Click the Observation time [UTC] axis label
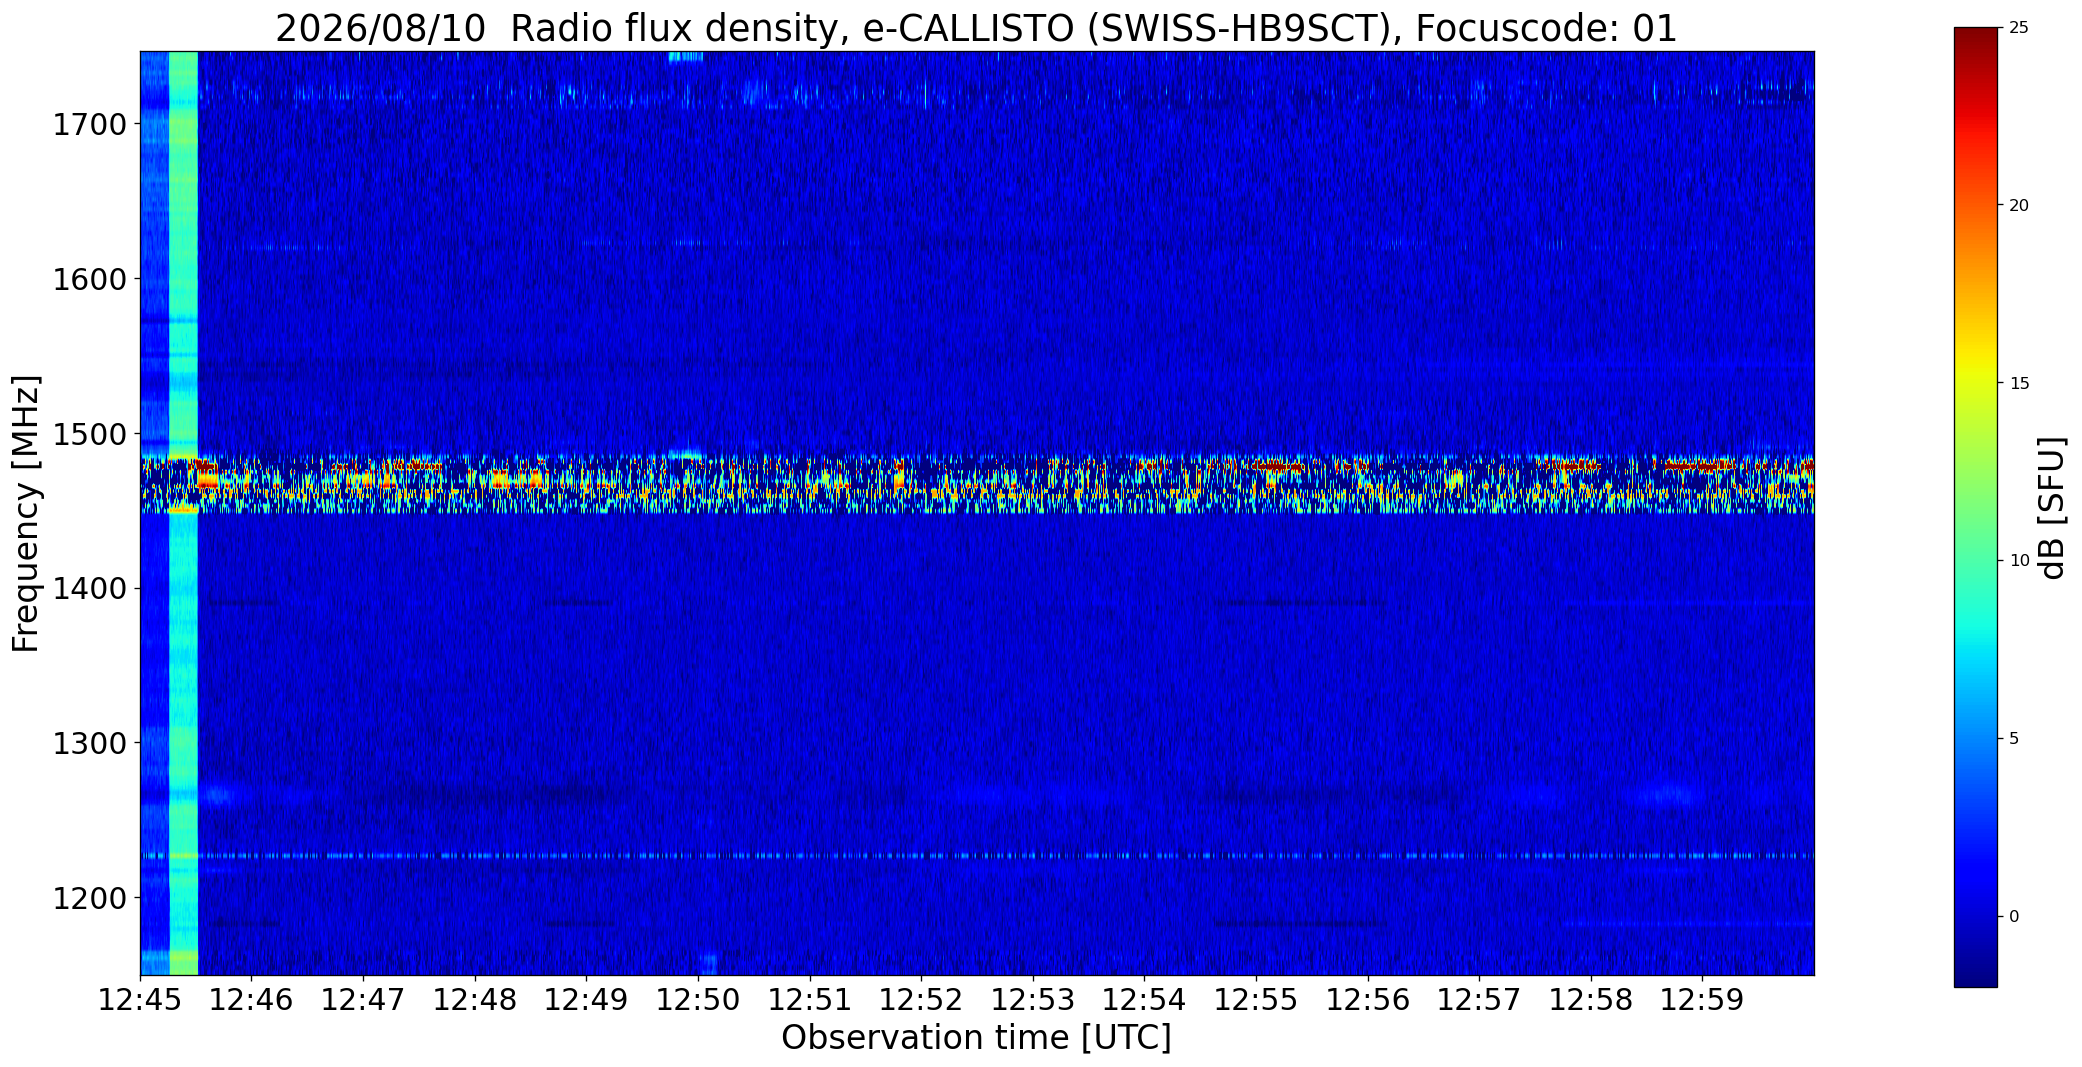2082x1067 pixels. [x=976, y=1038]
